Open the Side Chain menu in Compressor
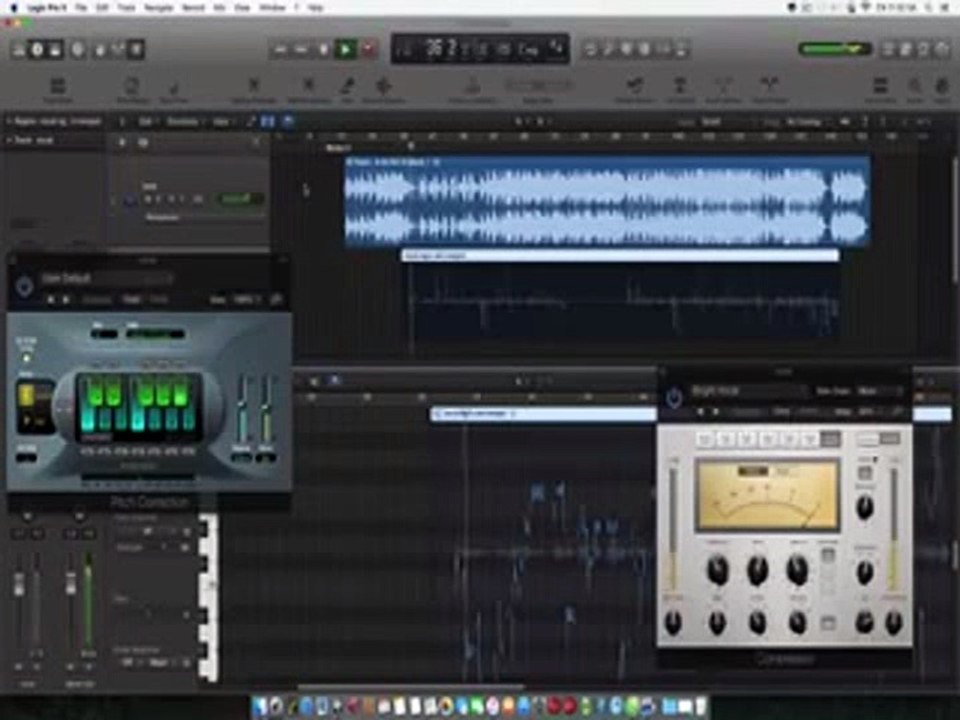The height and width of the screenshot is (720, 960). pos(877,391)
